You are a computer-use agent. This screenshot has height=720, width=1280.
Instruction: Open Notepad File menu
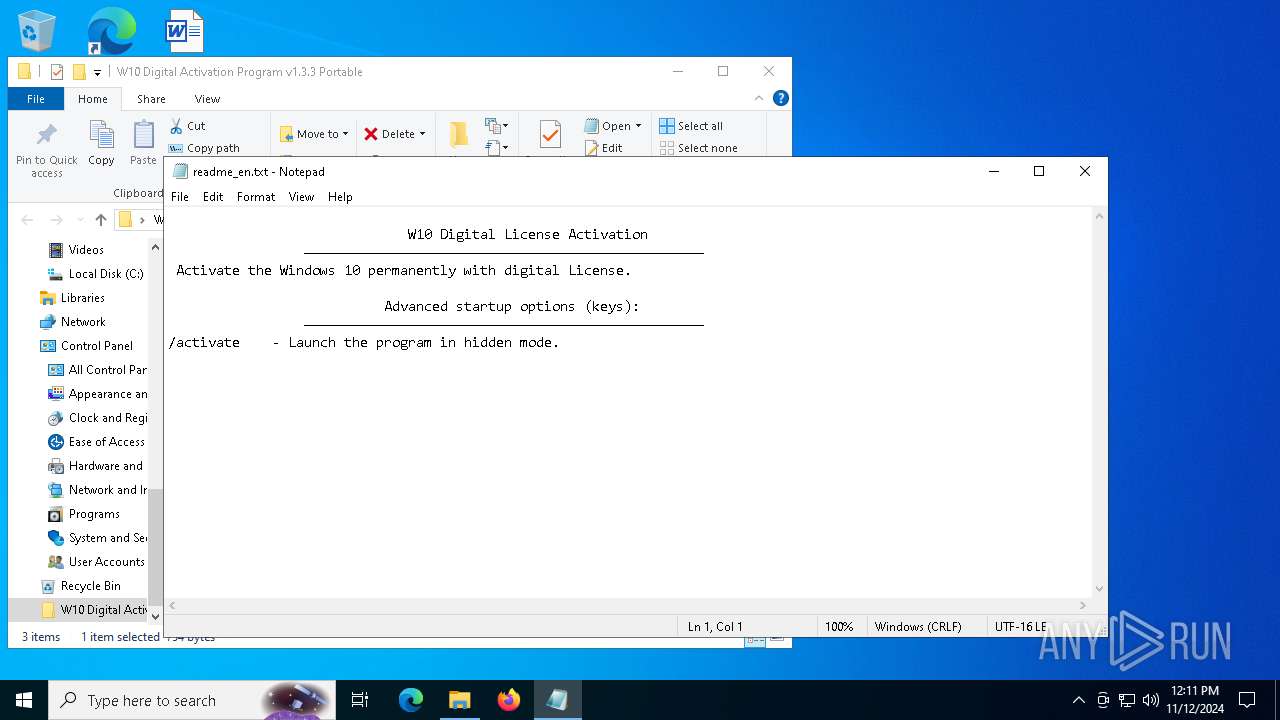[180, 197]
